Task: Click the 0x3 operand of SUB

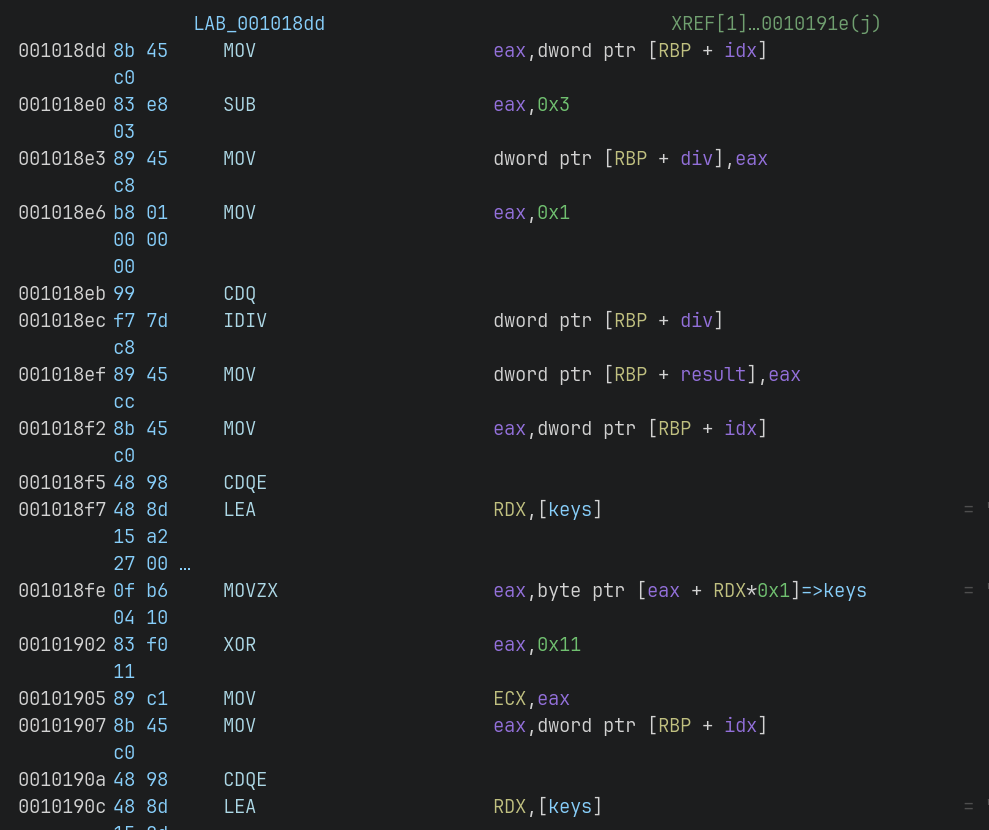Action: tap(553, 104)
